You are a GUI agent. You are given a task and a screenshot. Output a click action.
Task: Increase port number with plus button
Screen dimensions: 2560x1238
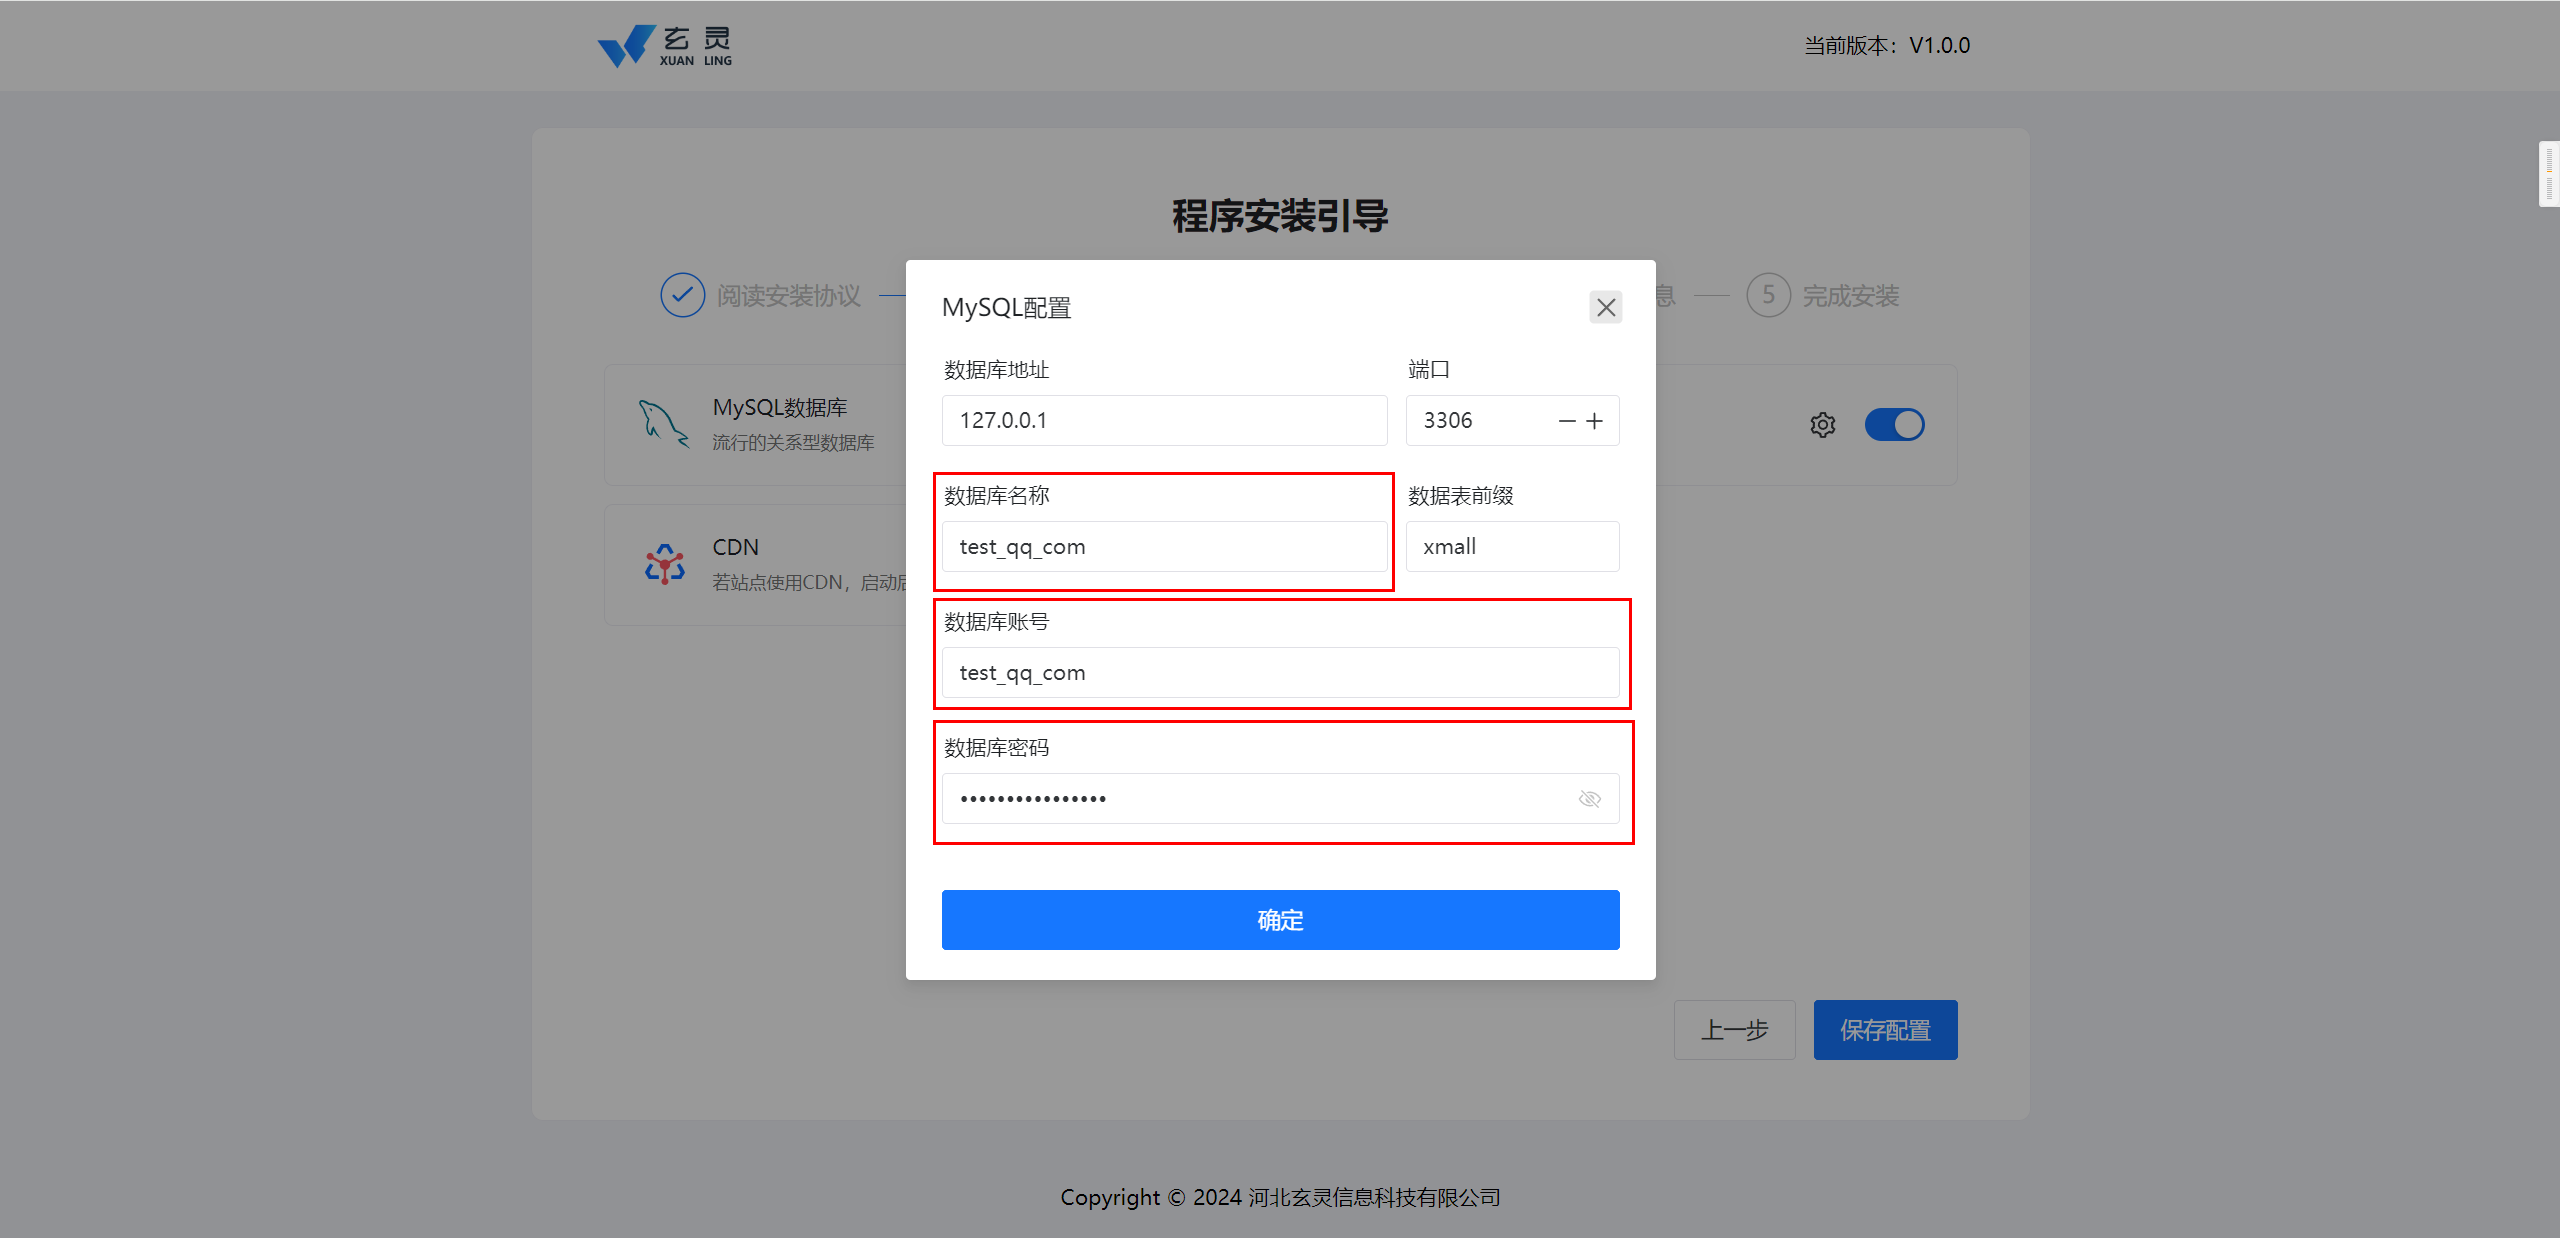click(x=1595, y=421)
